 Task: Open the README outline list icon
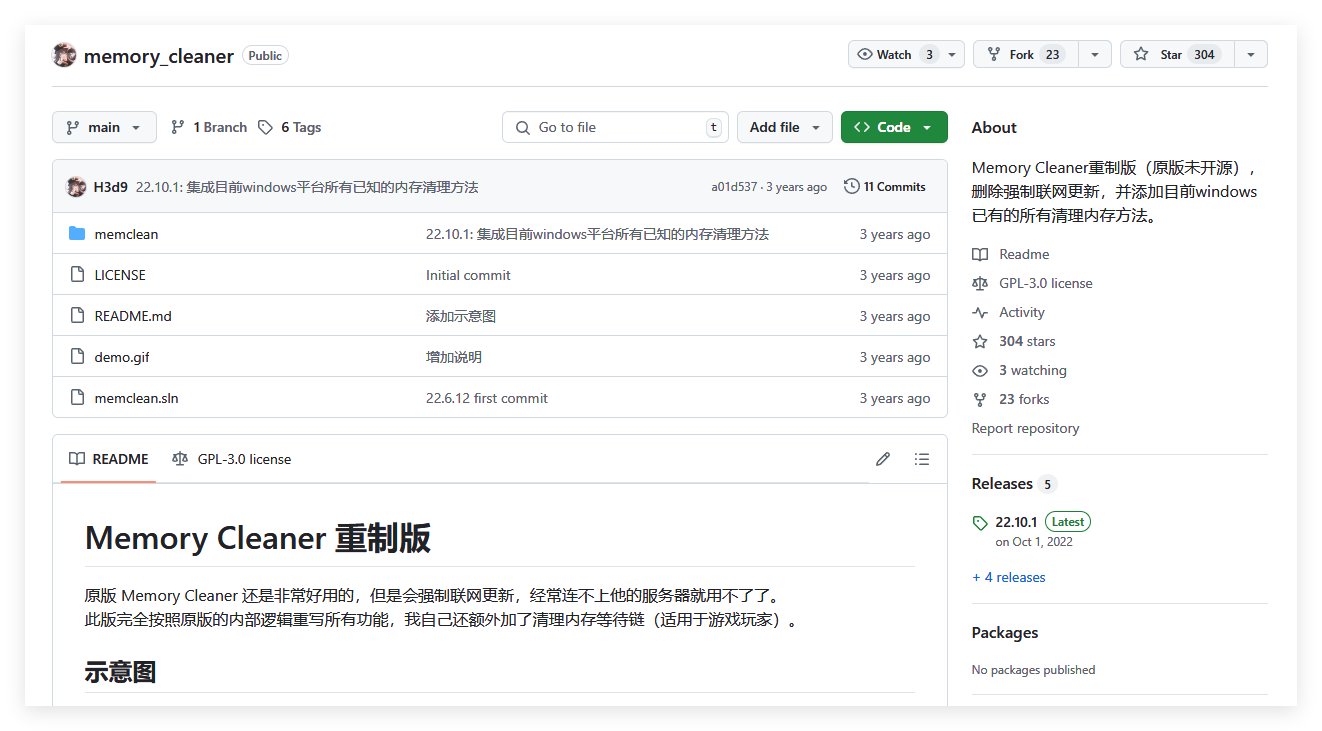coord(922,459)
